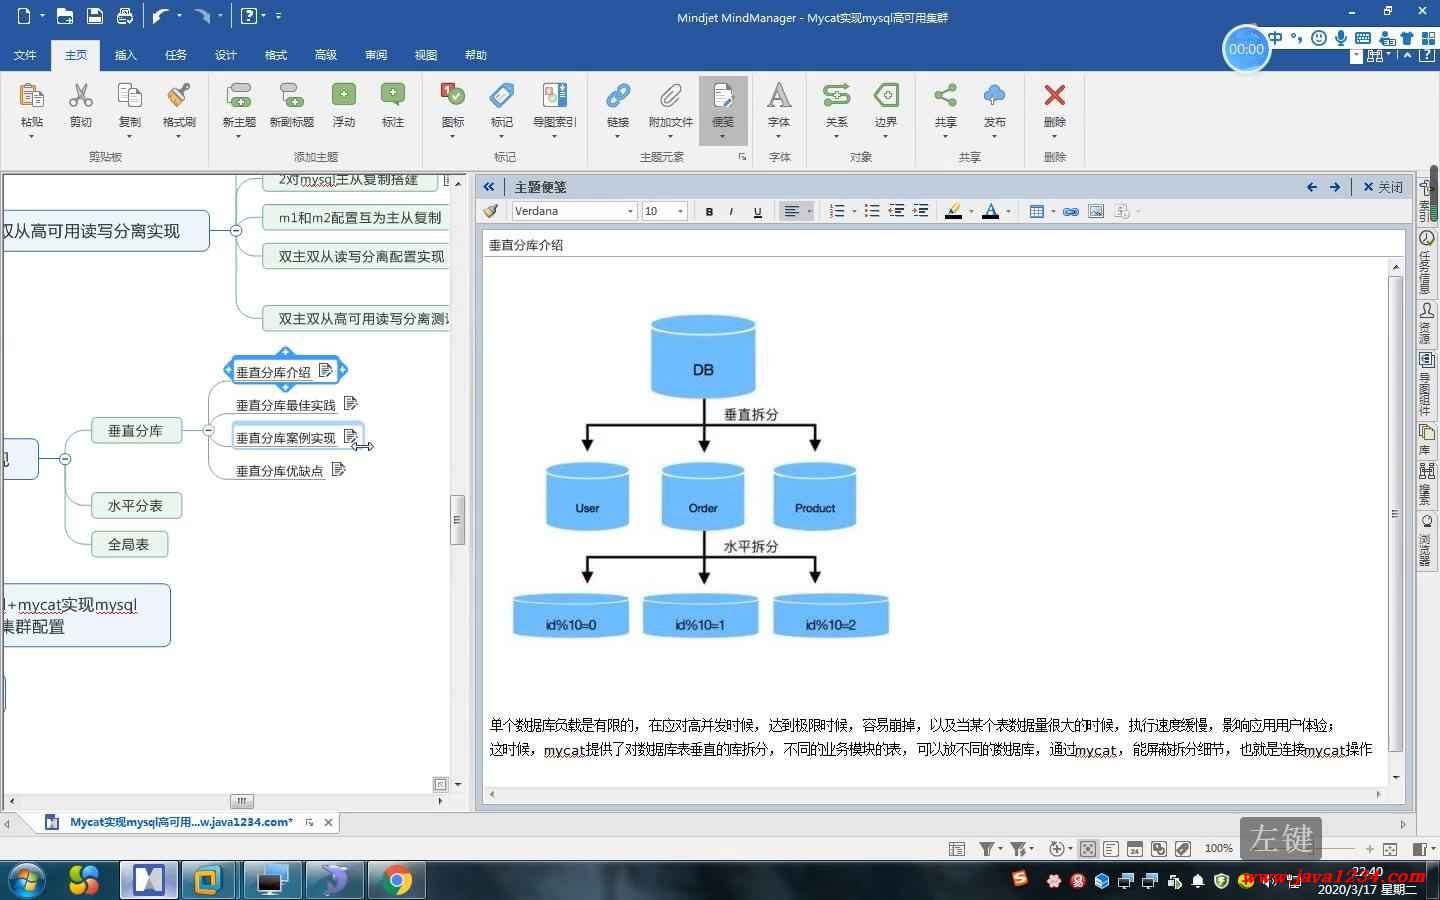Click the 共享 share icon
1440x900 pixels.
click(x=946, y=96)
